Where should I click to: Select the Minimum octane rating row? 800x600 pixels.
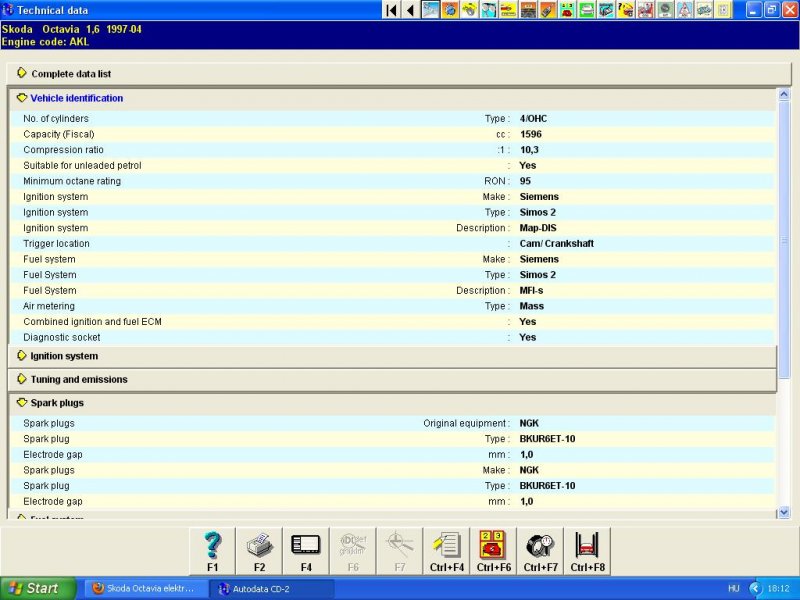[392, 181]
